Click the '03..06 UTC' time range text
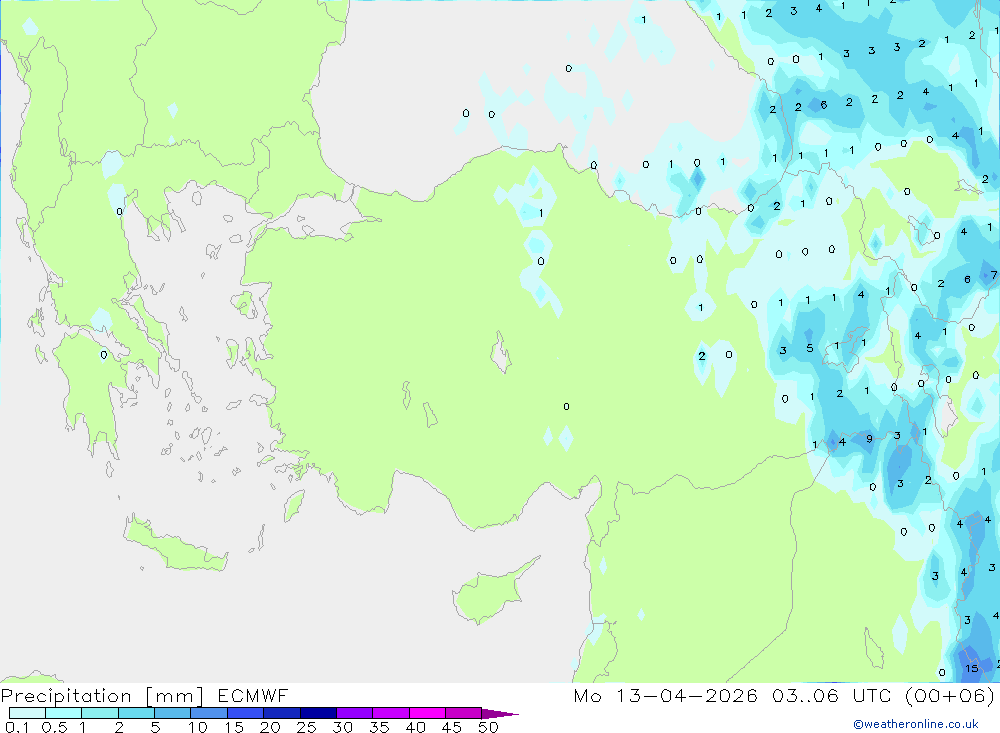The width and height of the screenshot is (1000, 733). point(832,695)
